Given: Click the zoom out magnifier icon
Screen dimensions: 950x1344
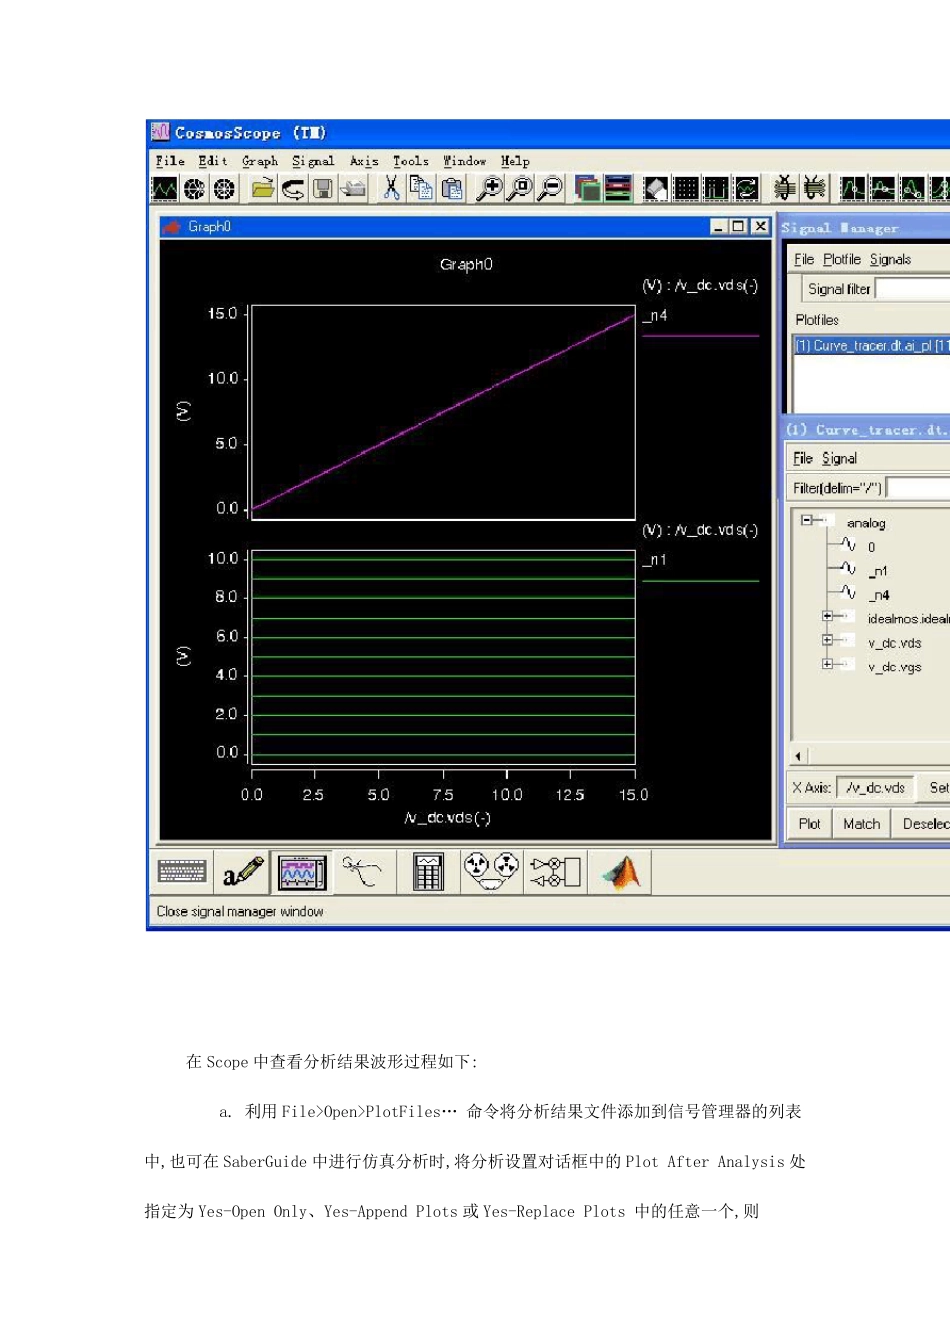Looking at the screenshot, I should click(550, 188).
